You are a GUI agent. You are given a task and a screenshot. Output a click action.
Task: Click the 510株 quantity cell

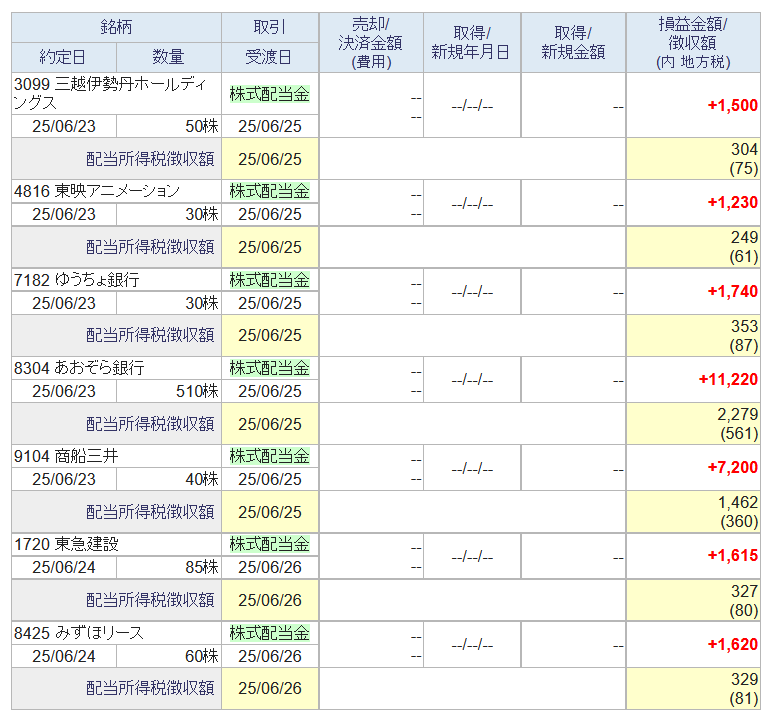coord(169,392)
